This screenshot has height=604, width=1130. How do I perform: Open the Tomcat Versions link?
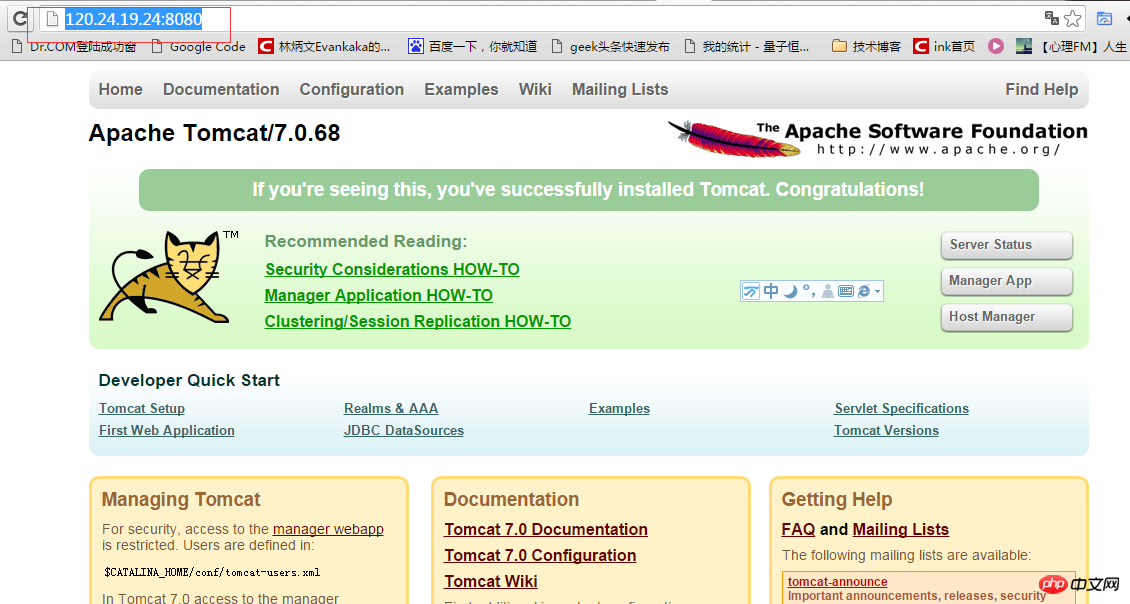(x=886, y=430)
